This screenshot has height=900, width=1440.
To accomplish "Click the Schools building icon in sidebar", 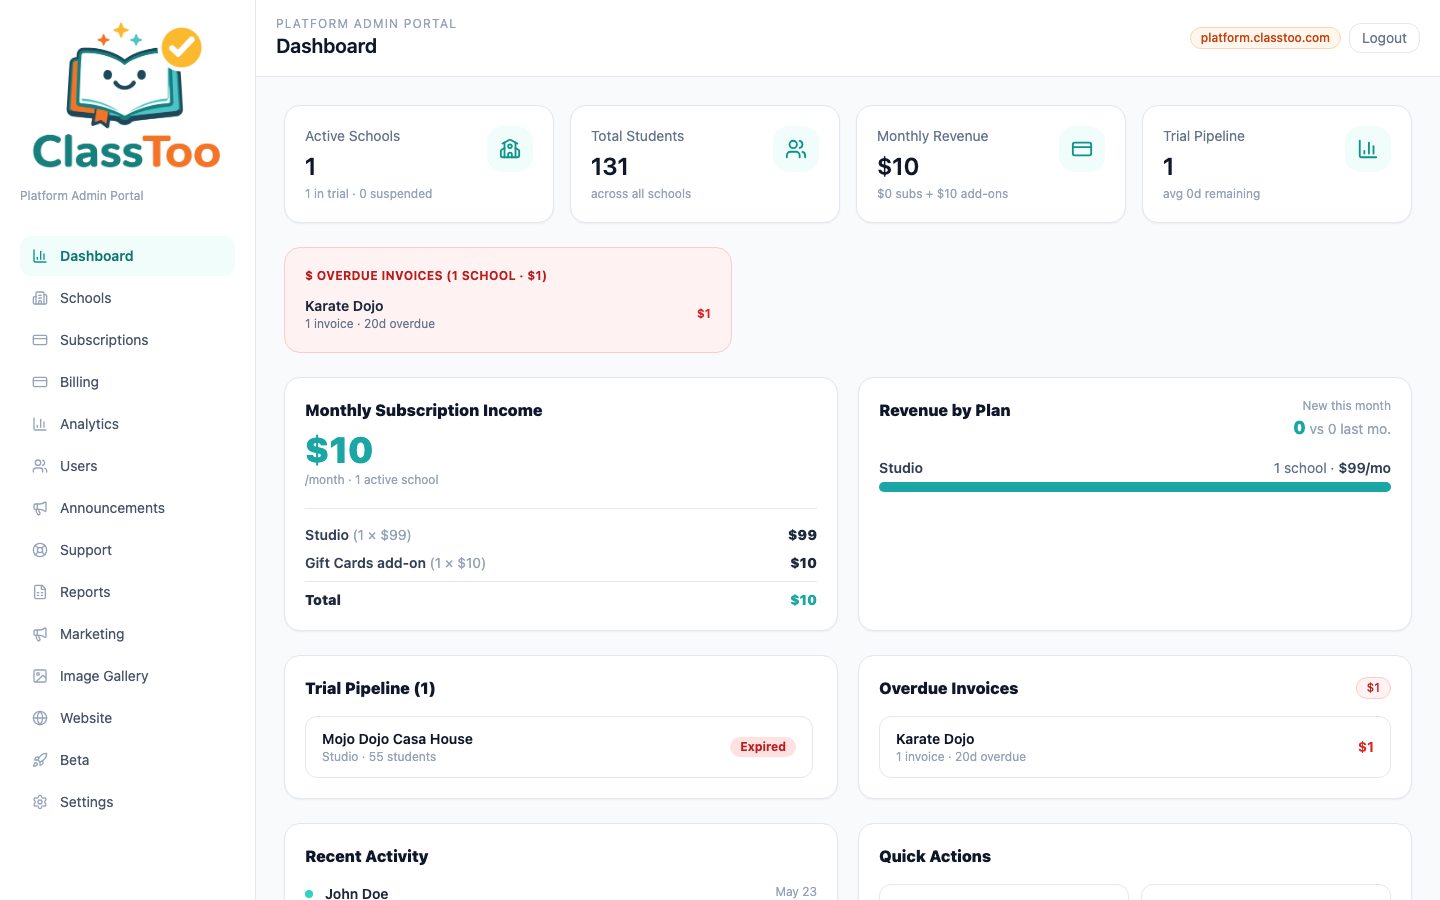I will click(40, 298).
